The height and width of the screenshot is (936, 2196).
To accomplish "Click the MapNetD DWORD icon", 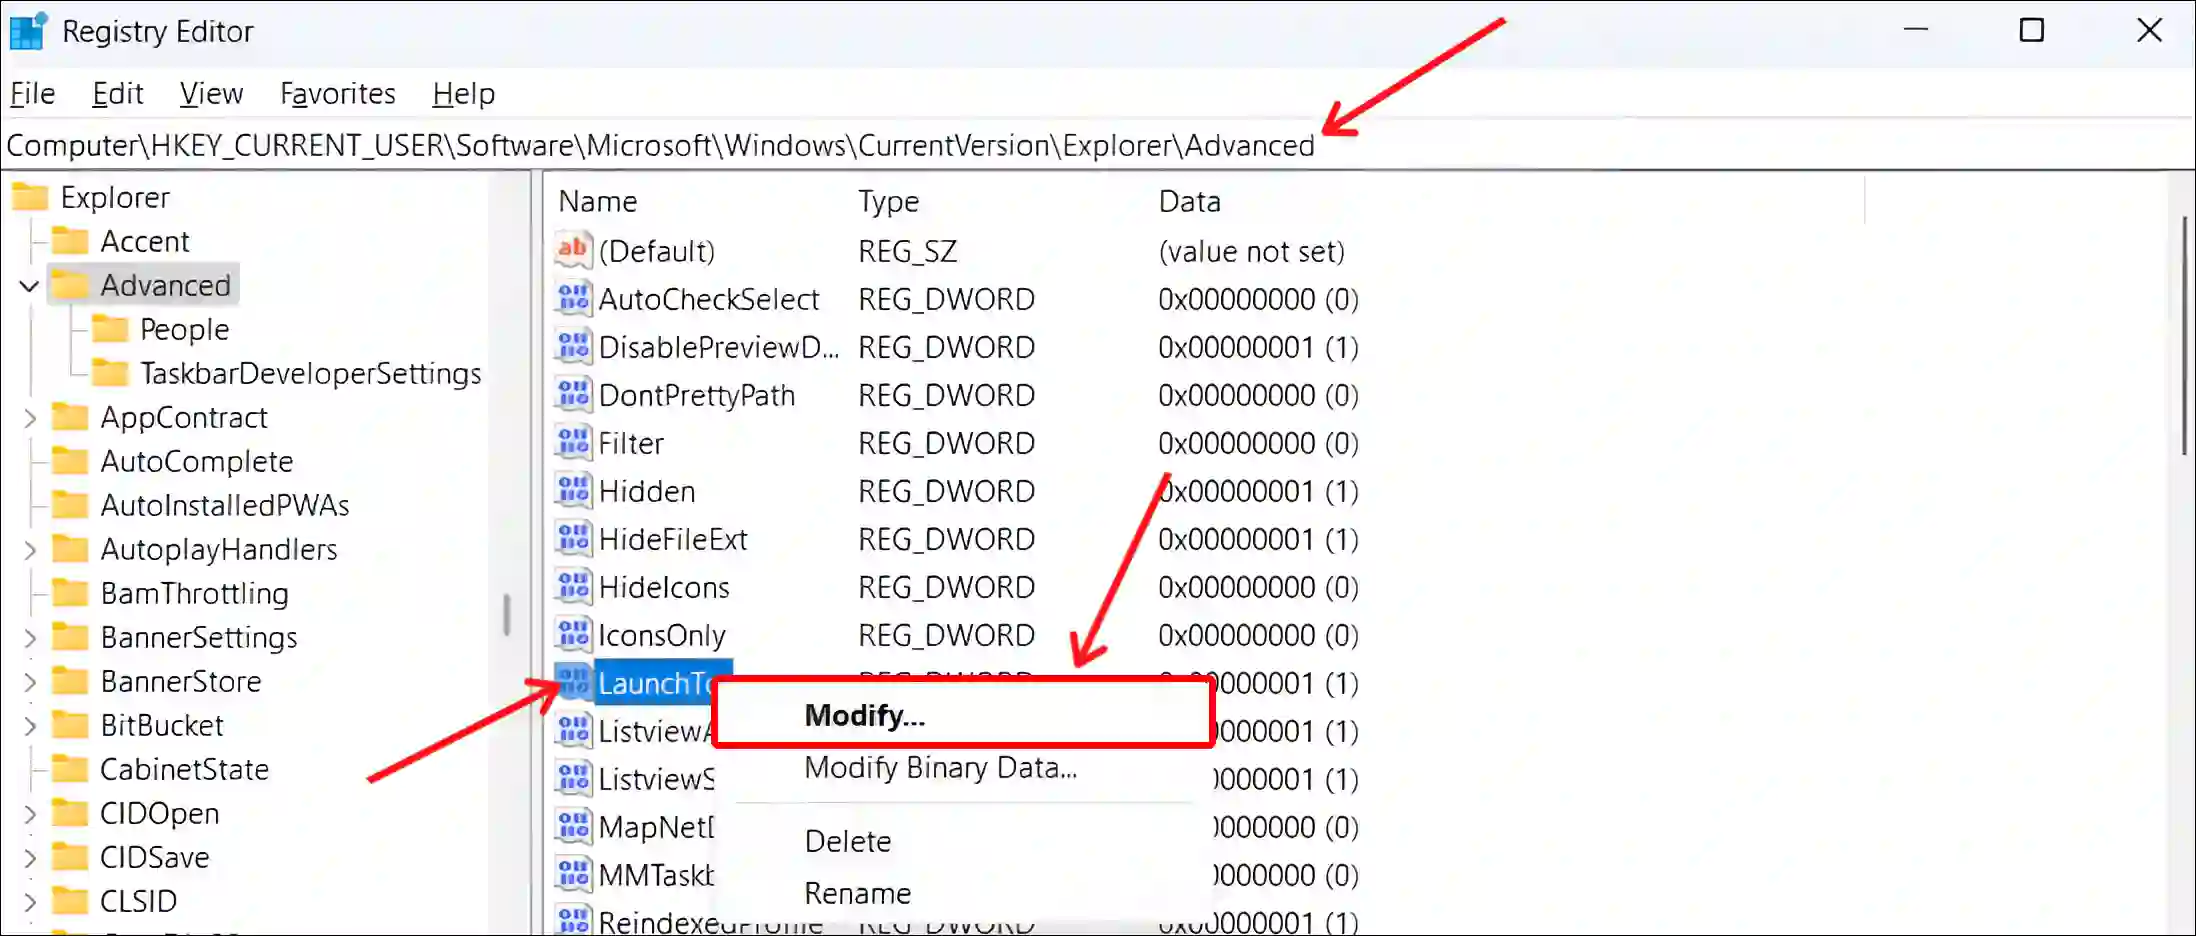I will (573, 826).
